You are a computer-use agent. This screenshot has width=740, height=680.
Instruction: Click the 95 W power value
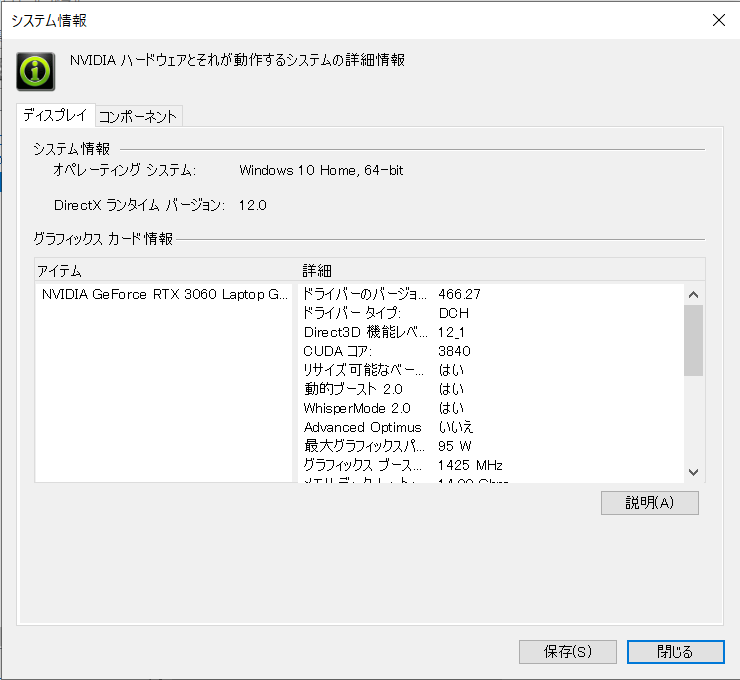point(454,446)
